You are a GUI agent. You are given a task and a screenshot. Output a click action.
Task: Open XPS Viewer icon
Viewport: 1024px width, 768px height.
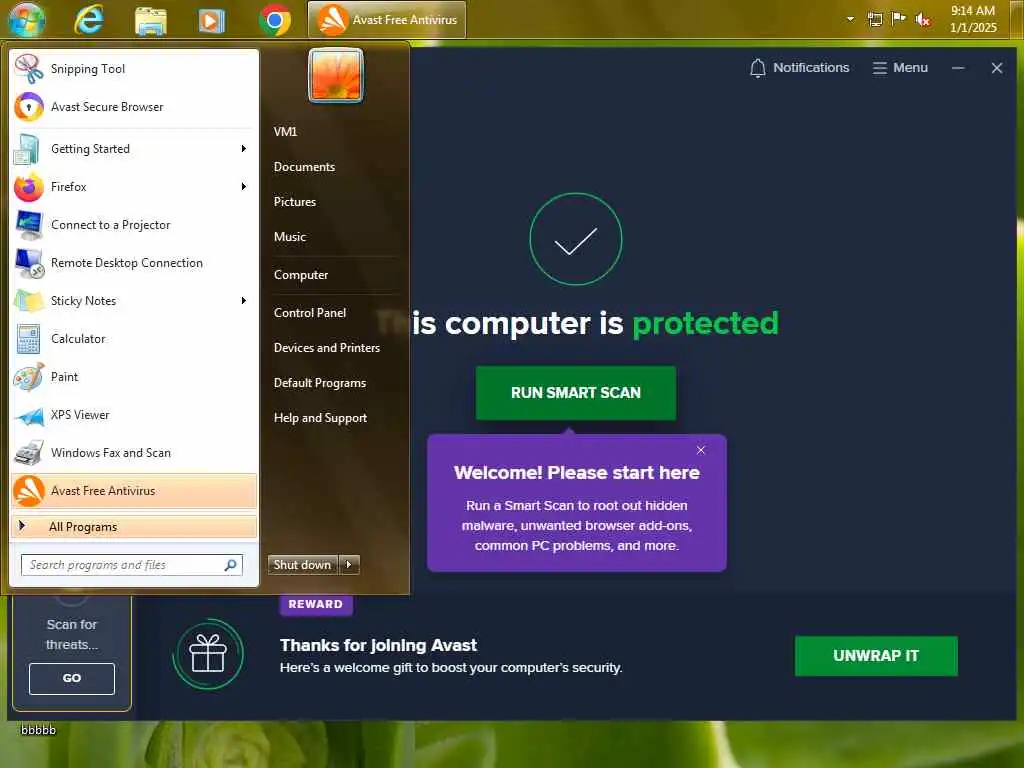[29, 415]
